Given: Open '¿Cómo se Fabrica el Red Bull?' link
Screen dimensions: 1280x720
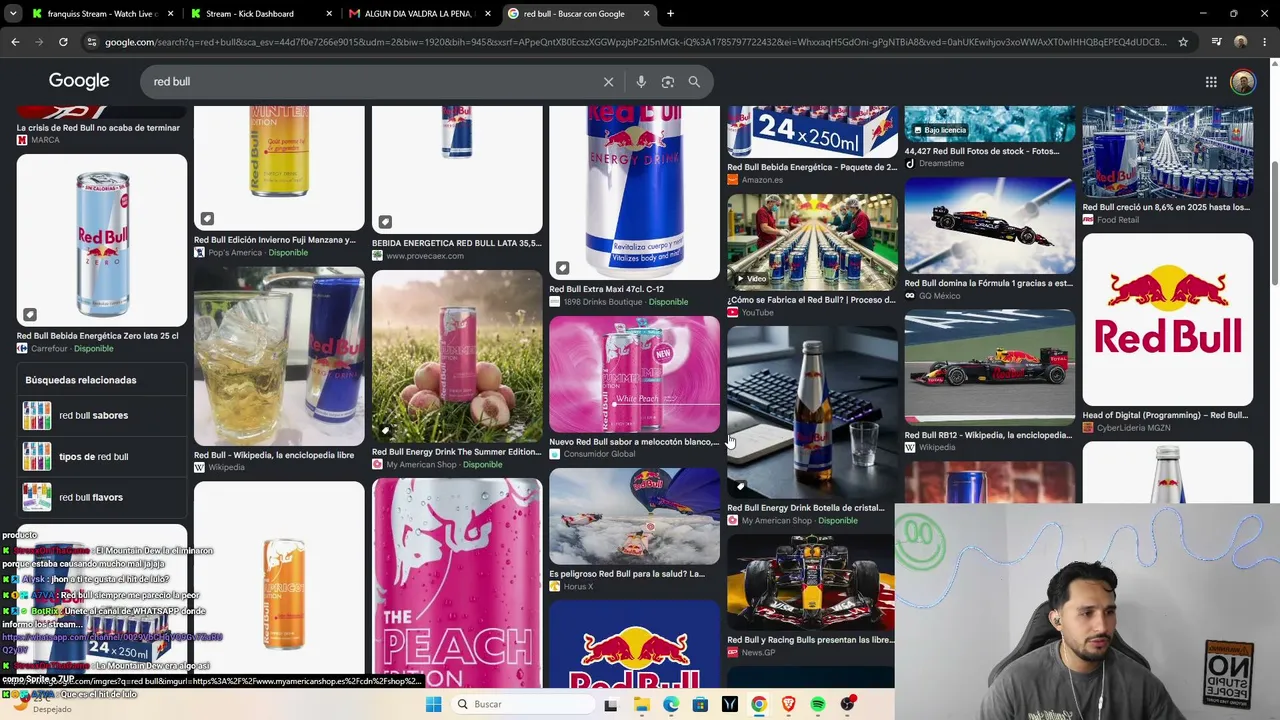Looking at the screenshot, I should coord(812,300).
